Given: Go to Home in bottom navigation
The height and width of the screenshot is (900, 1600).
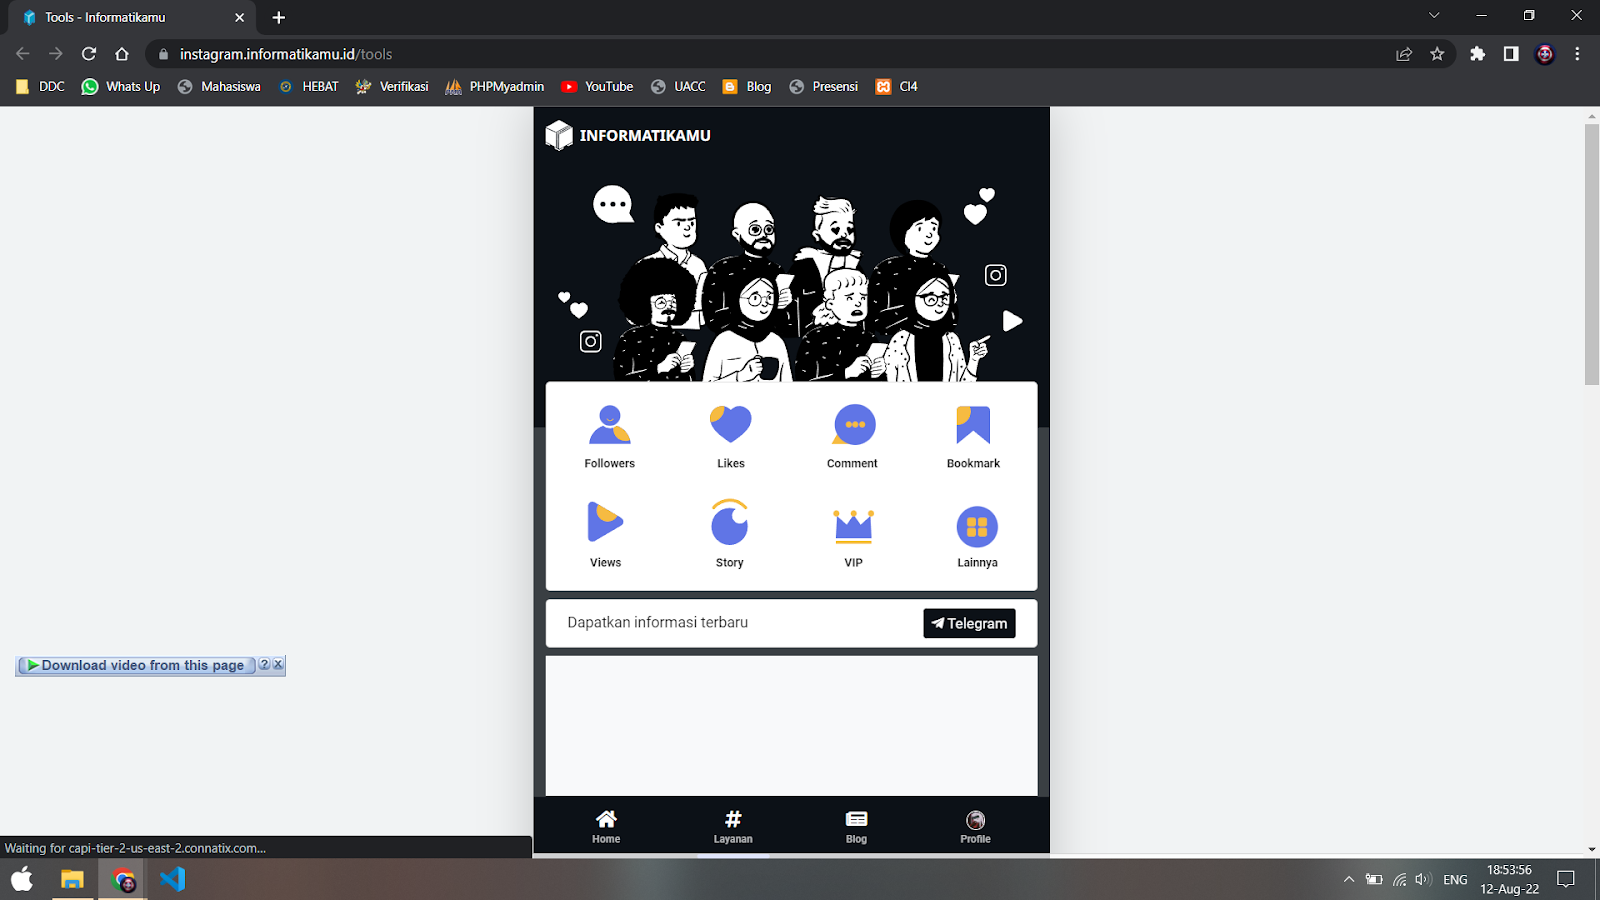Looking at the screenshot, I should click(606, 827).
